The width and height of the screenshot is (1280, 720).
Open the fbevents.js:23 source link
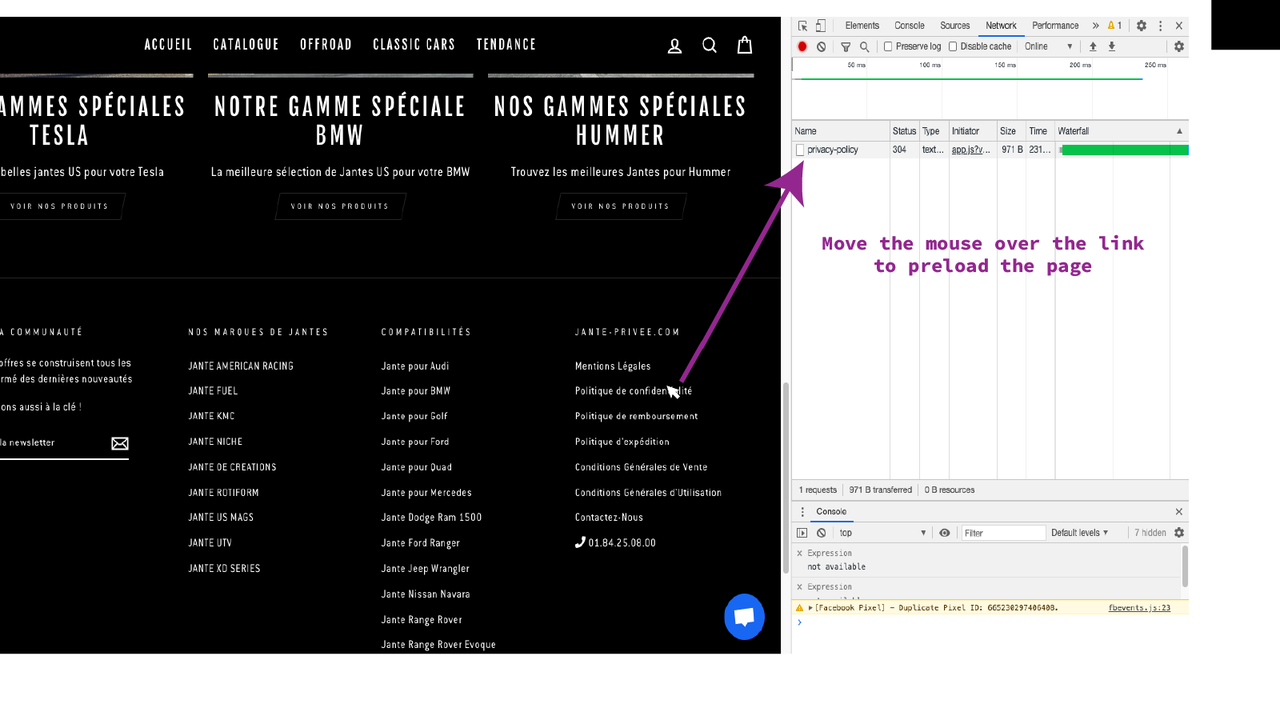click(1139, 608)
